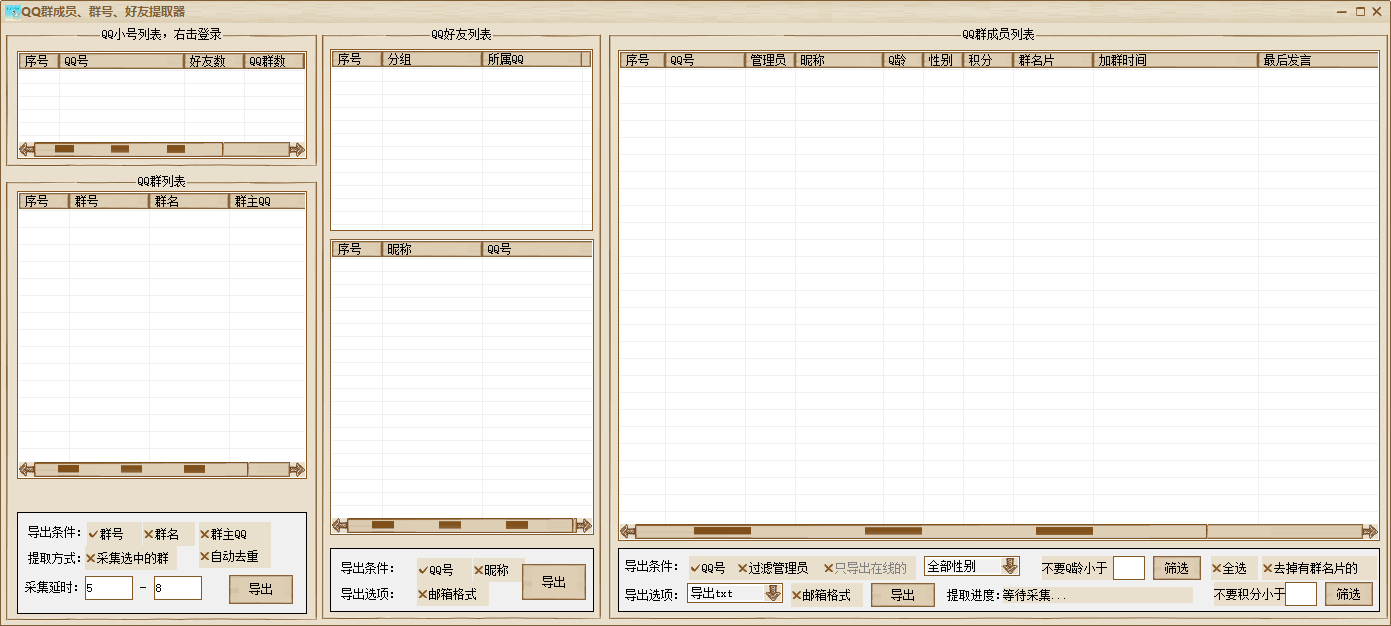This screenshot has width=1391, height=626.
Task: Click 筛选 button next to 积分 field
Action: coord(1349,594)
